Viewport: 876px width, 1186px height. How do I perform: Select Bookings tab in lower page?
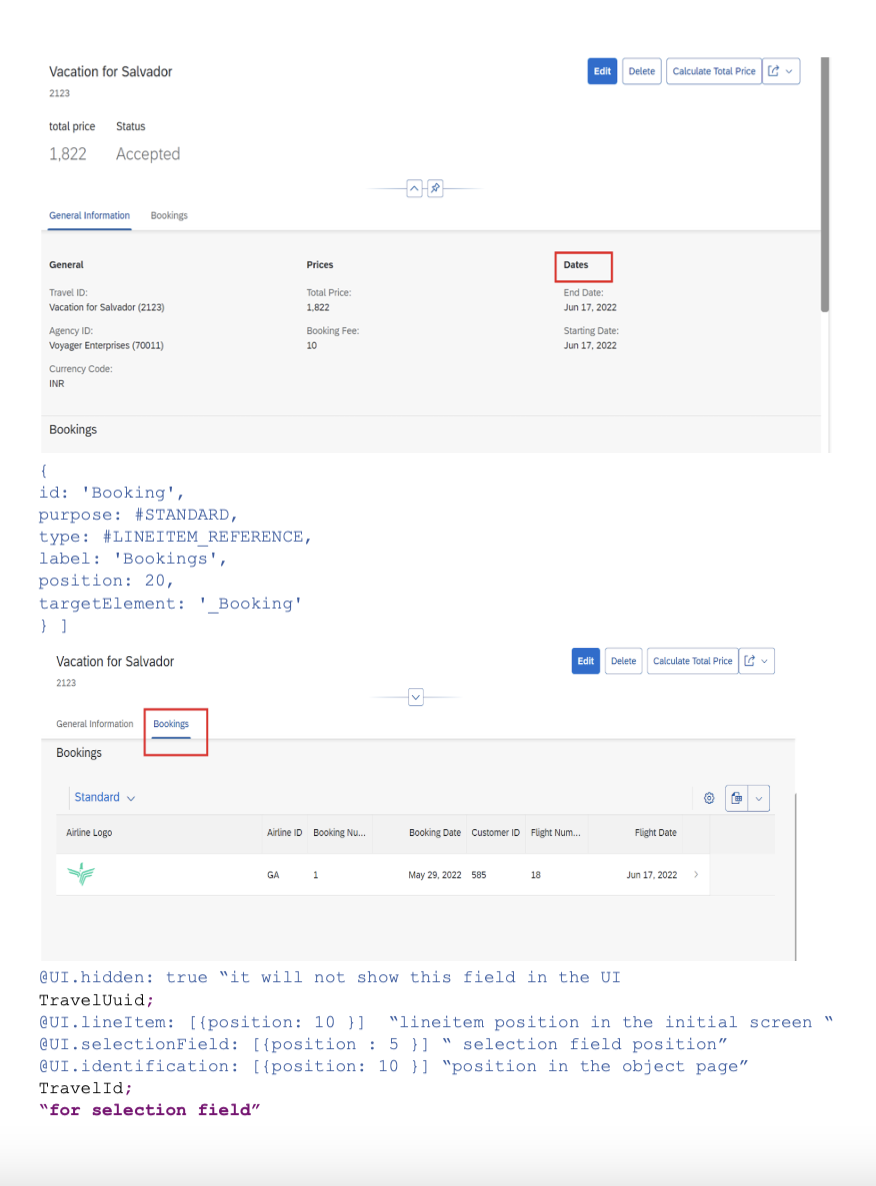click(x=171, y=725)
